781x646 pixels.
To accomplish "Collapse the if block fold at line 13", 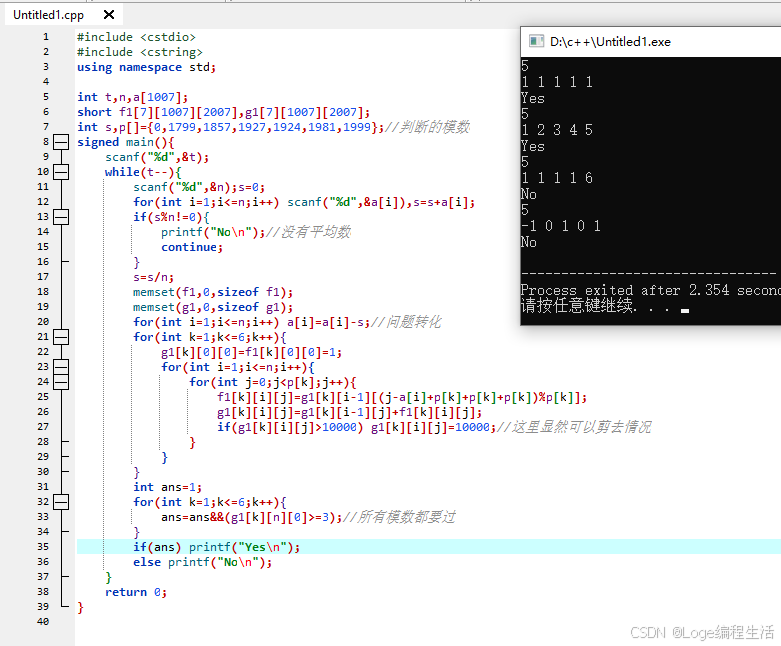I will point(61,217).
